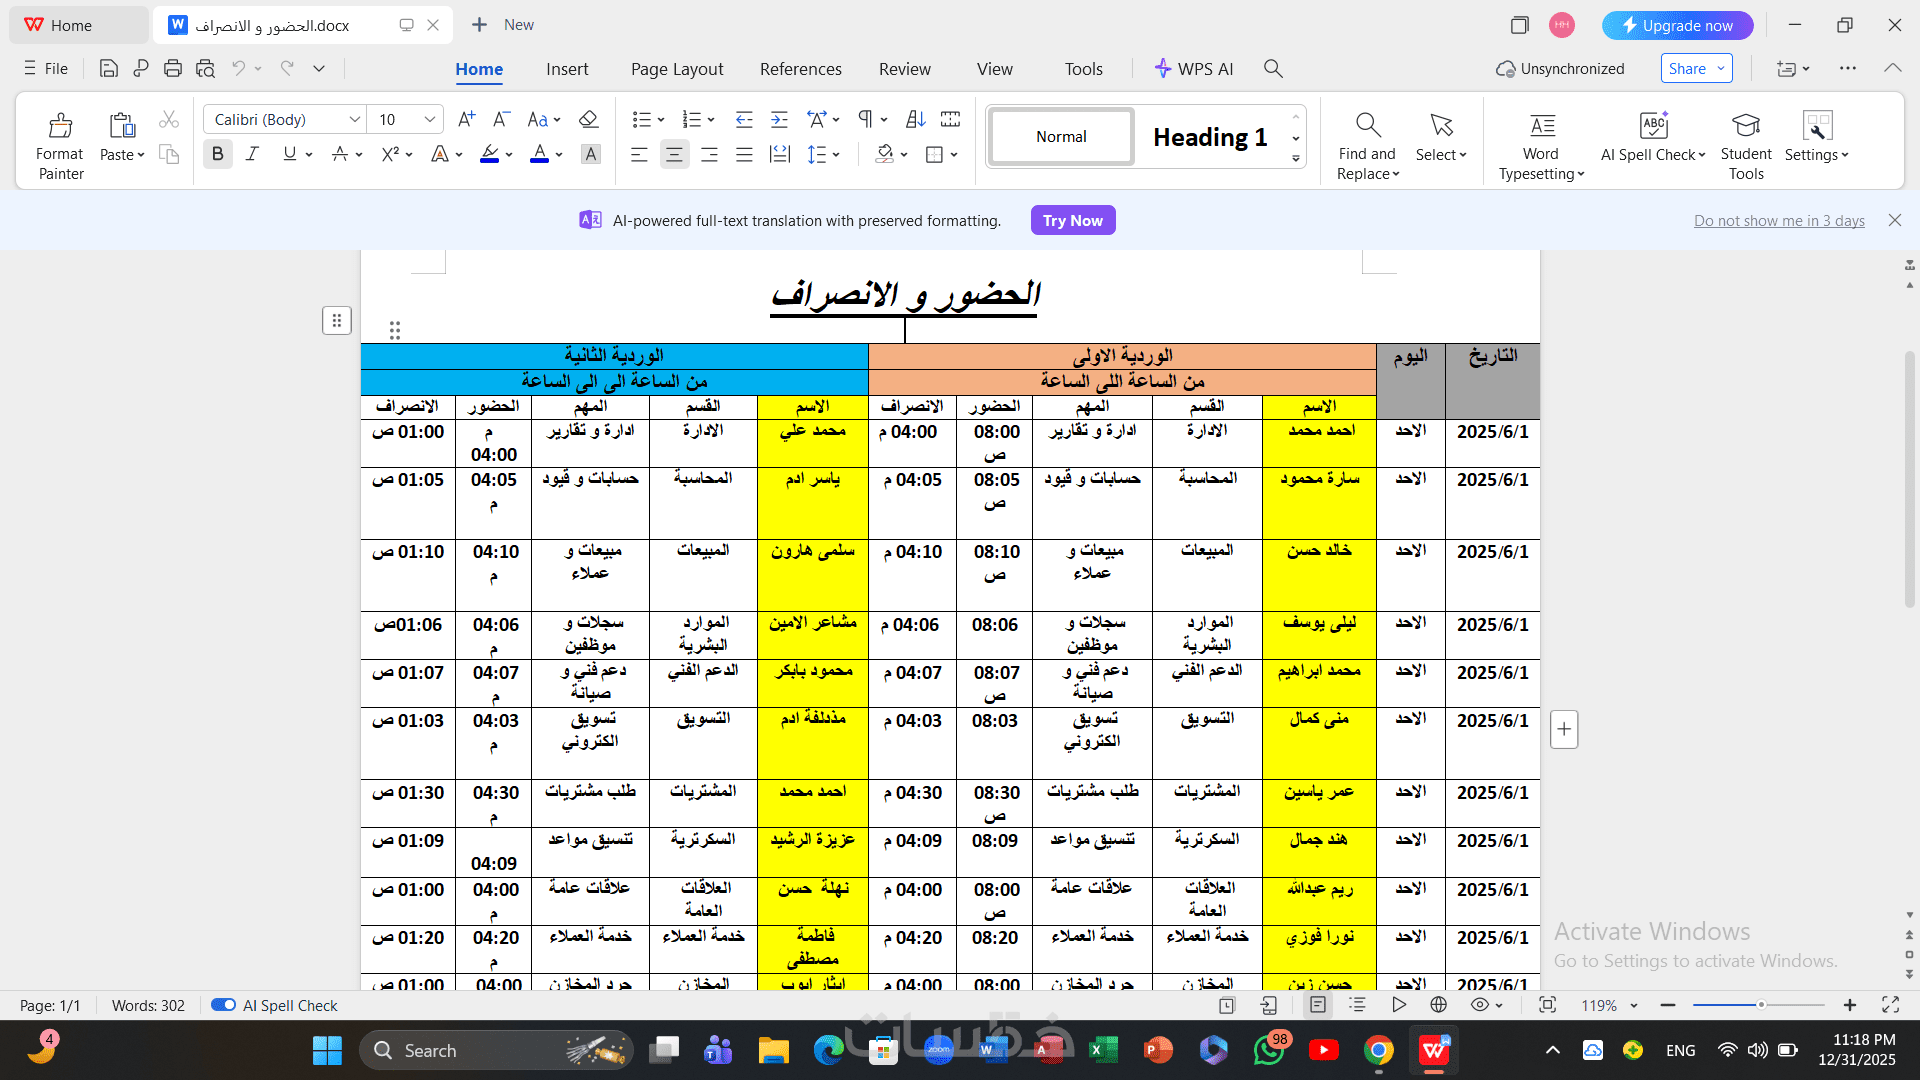1920x1080 pixels.
Task: Click the Center alignment icon
Action: pyautogui.click(x=675, y=155)
